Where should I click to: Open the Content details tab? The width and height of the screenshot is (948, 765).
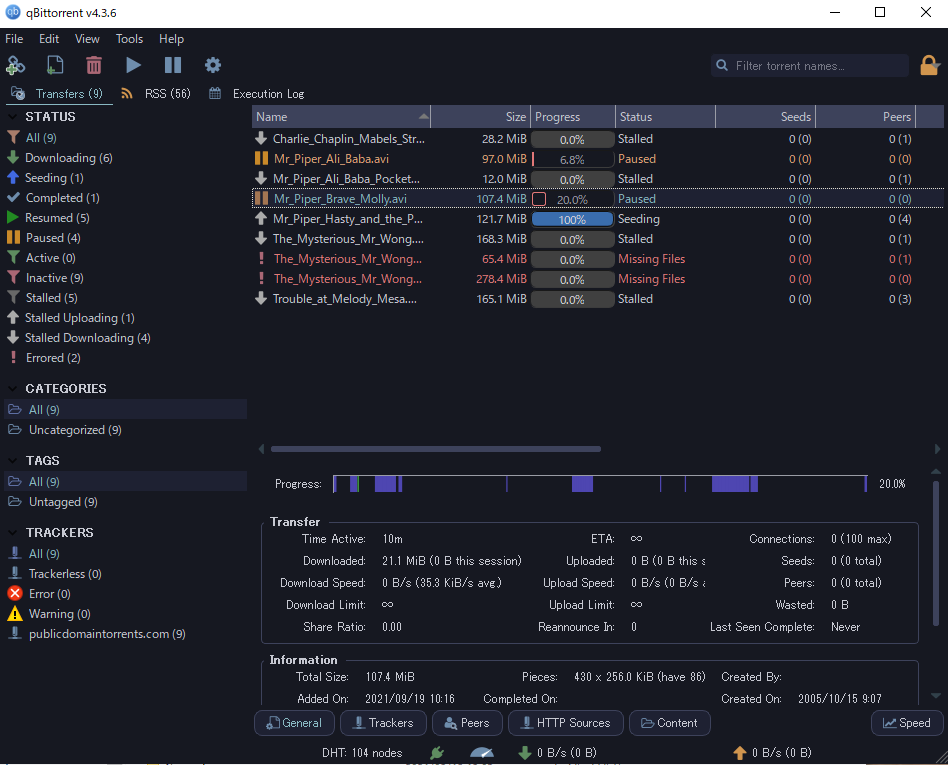tap(670, 723)
